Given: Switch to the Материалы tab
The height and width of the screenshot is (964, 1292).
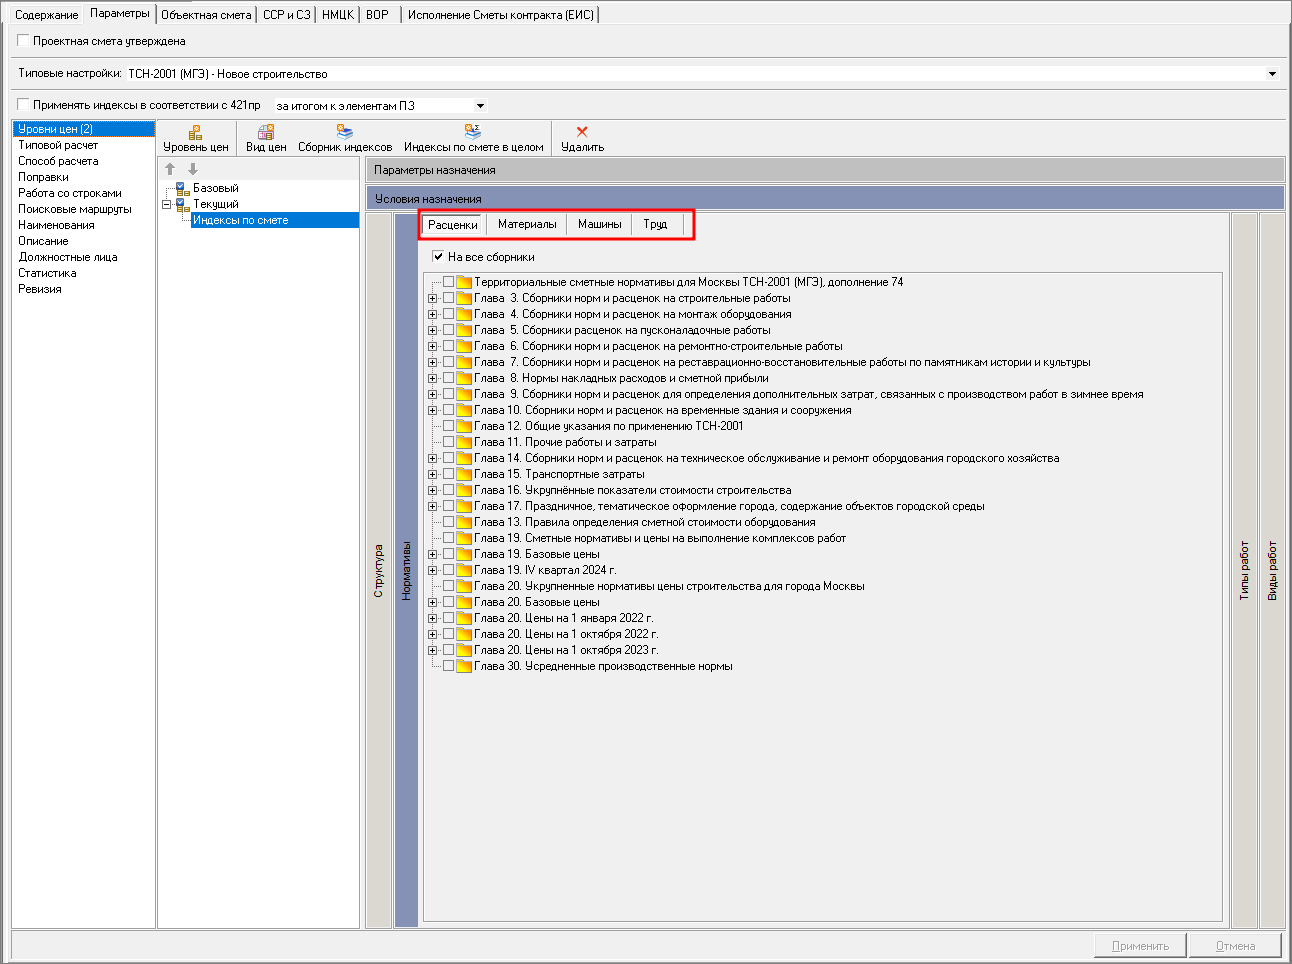Looking at the screenshot, I should (527, 225).
